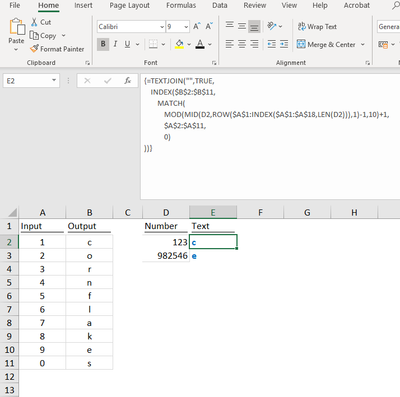The width and height of the screenshot is (400, 397).
Task: Apply yellow fill color bucket
Action: (179, 44)
